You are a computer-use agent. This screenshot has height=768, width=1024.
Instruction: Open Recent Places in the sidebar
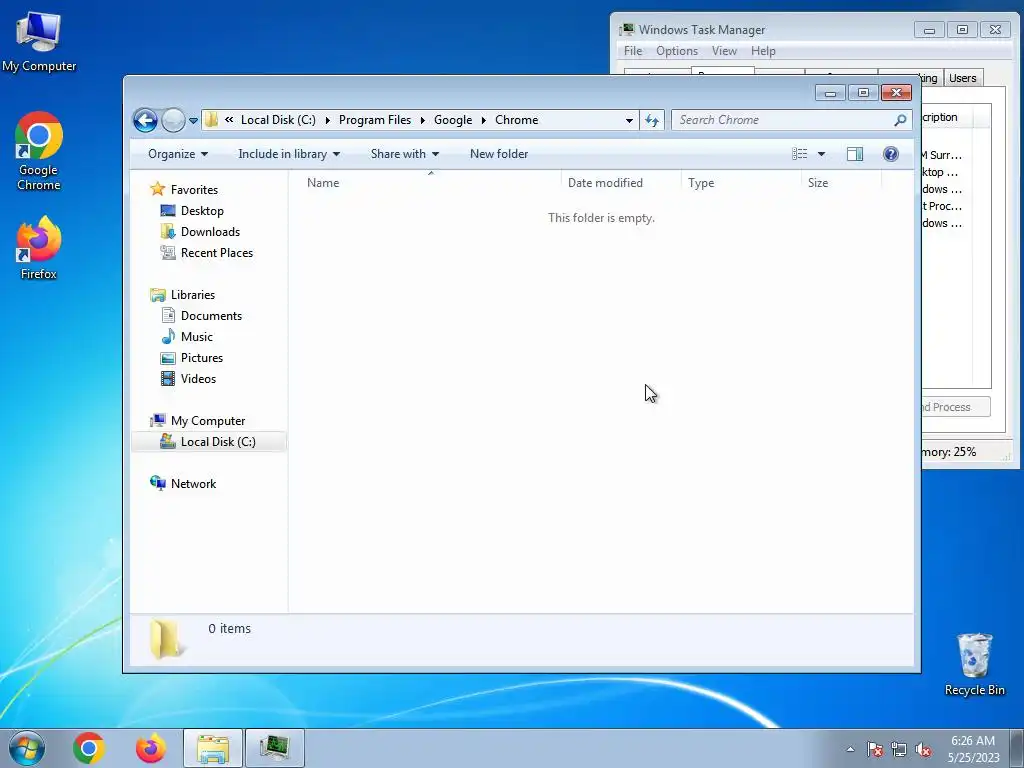tap(217, 253)
